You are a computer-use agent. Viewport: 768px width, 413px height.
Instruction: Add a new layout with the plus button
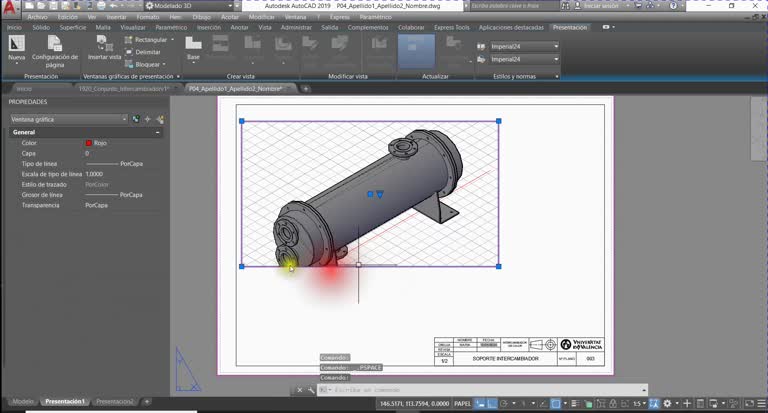point(146,402)
